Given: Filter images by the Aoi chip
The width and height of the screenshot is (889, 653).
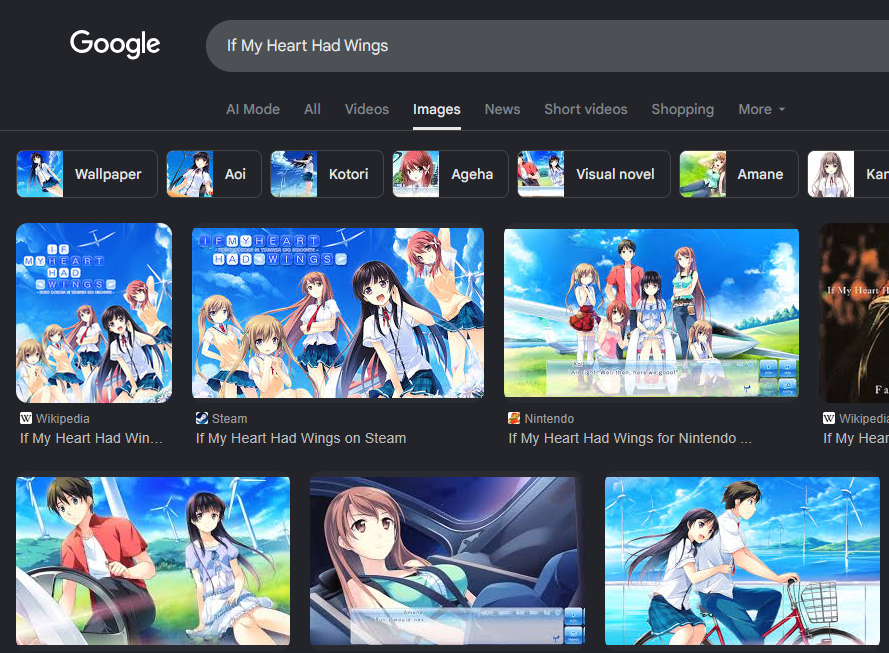Looking at the screenshot, I should pyautogui.click(x=214, y=174).
